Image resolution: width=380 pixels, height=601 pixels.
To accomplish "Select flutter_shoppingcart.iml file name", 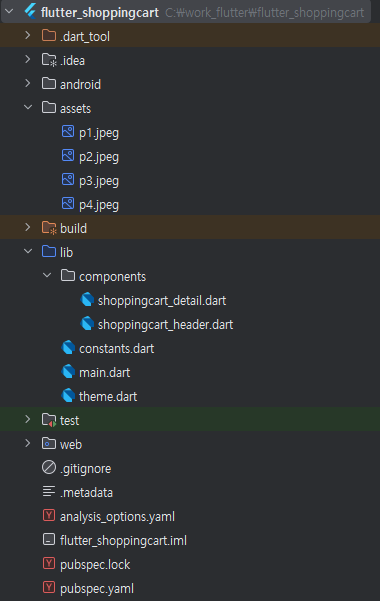I will tap(123, 541).
